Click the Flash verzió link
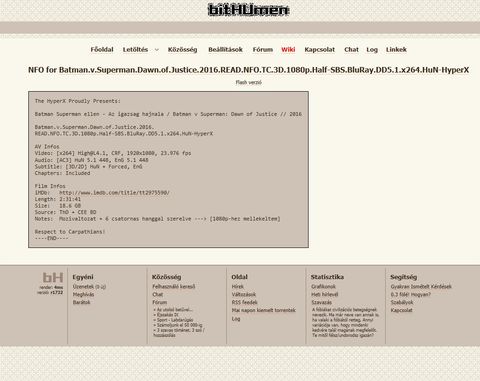 (x=248, y=82)
